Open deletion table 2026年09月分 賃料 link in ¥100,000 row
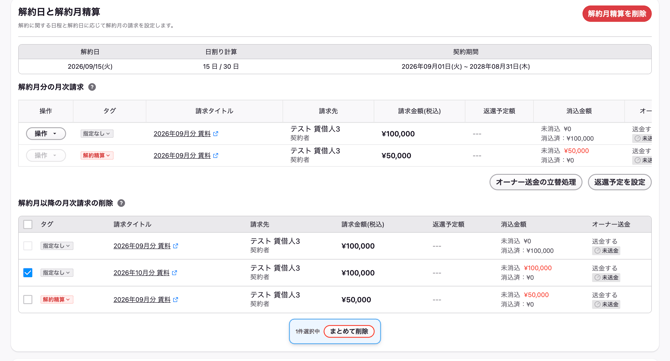Image resolution: width=670 pixels, height=361 pixels. click(142, 246)
